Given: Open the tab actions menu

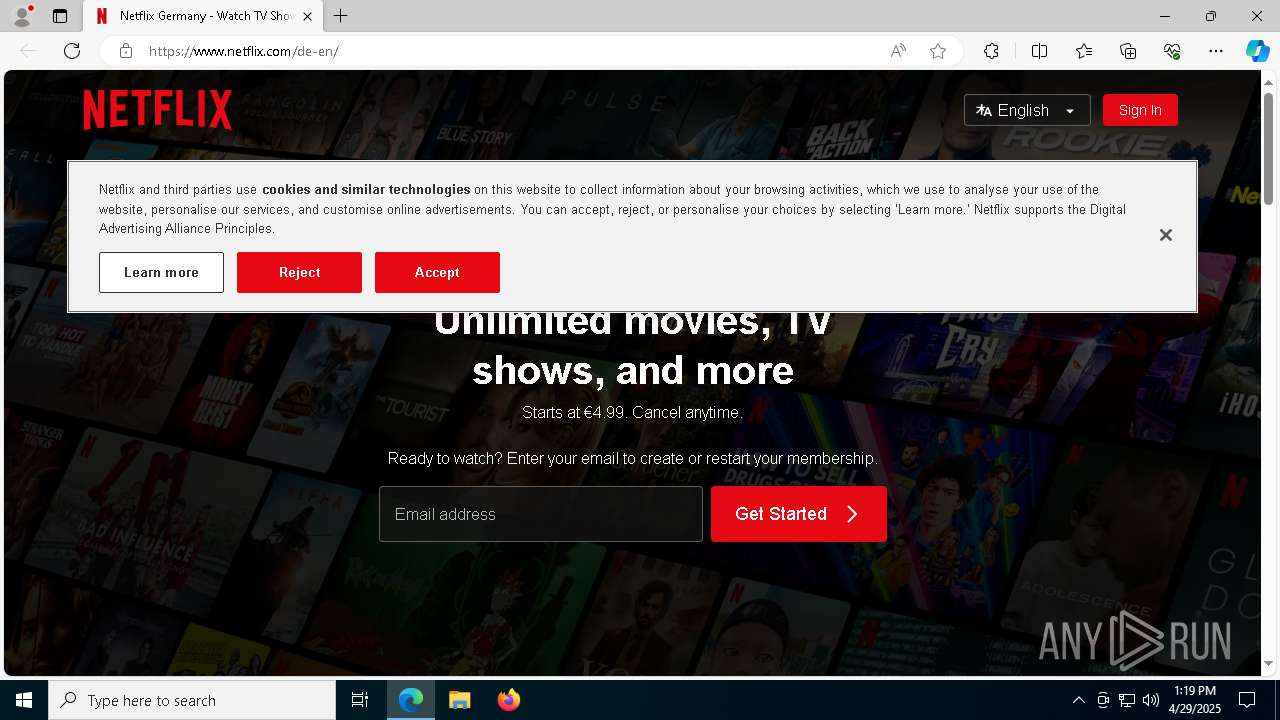Looking at the screenshot, I should (x=60, y=16).
